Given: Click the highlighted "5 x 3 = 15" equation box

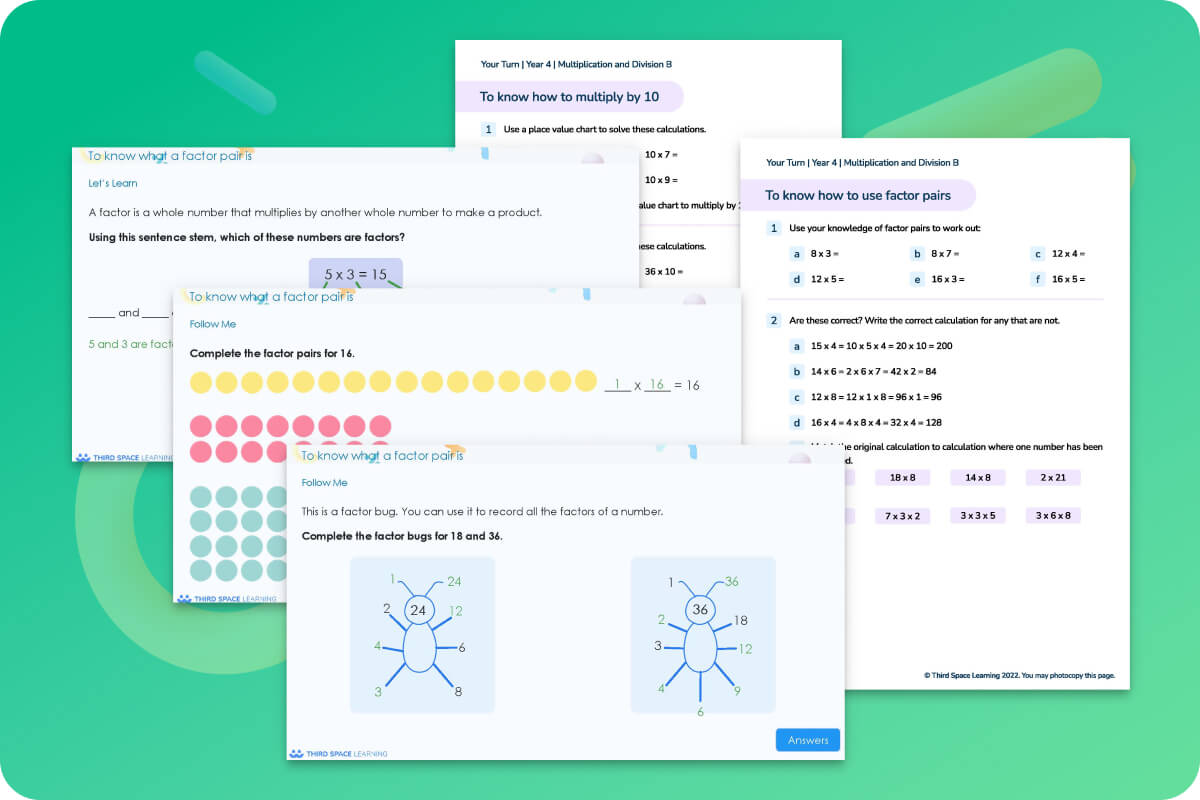Looking at the screenshot, I should [356, 275].
